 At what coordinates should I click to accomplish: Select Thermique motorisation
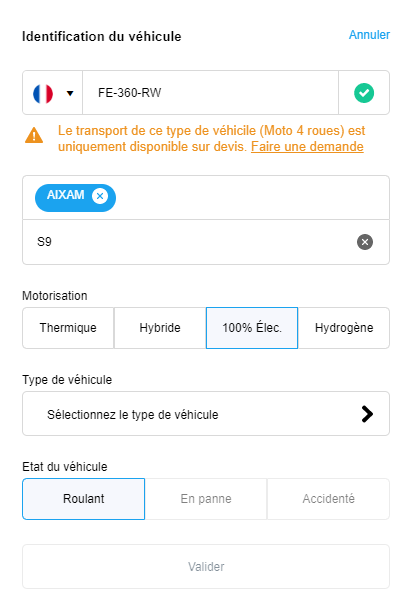68,328
